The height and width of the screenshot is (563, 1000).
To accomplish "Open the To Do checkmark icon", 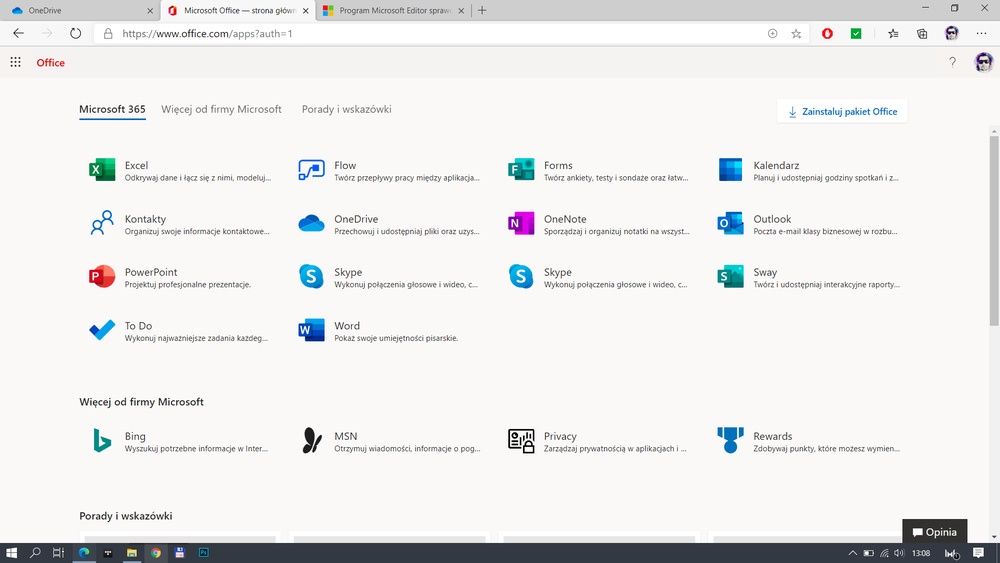I will (x=102, y=330).
